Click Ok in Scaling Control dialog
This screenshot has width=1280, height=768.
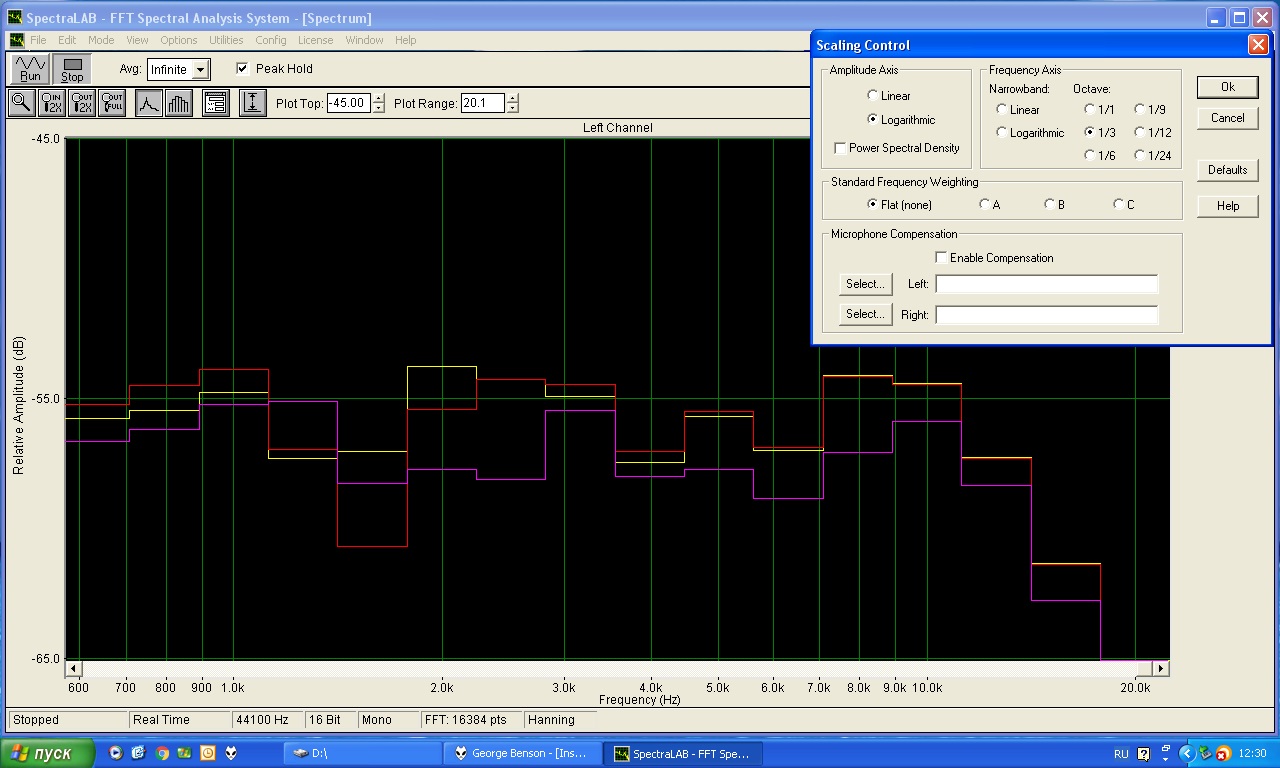point(1227,87)
